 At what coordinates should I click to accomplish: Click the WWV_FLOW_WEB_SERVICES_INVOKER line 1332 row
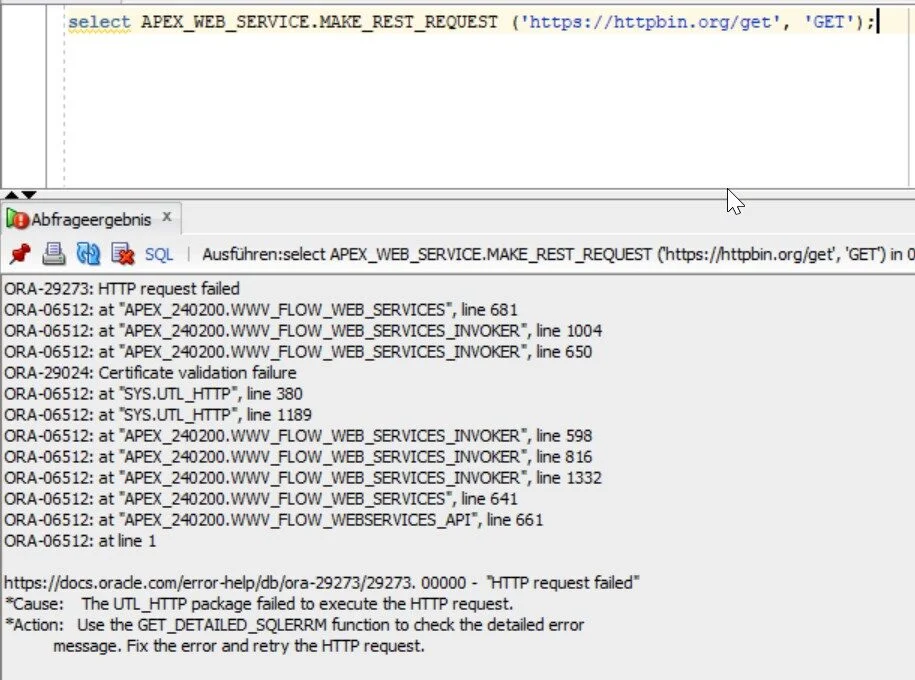pyautogui.click(x=303, y=477)
